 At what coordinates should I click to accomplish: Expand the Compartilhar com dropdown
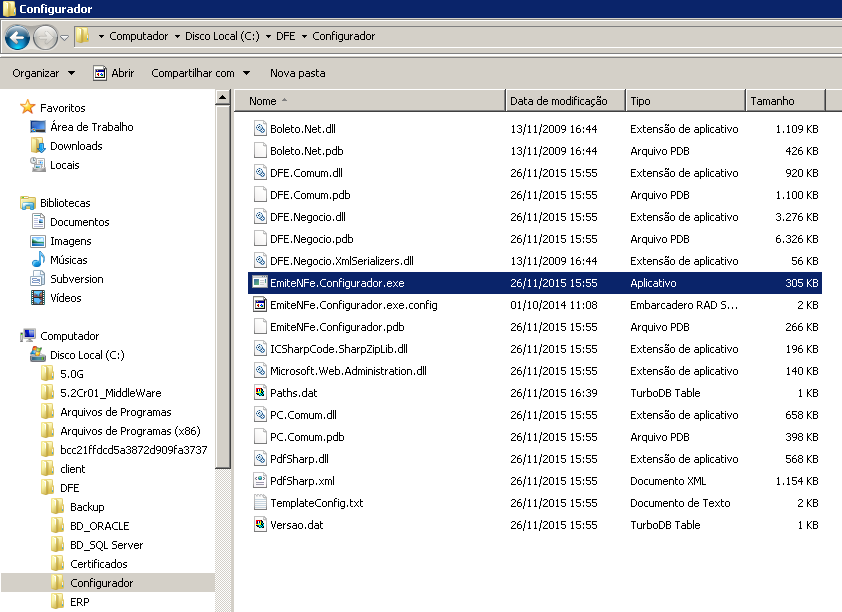point(200,73)
